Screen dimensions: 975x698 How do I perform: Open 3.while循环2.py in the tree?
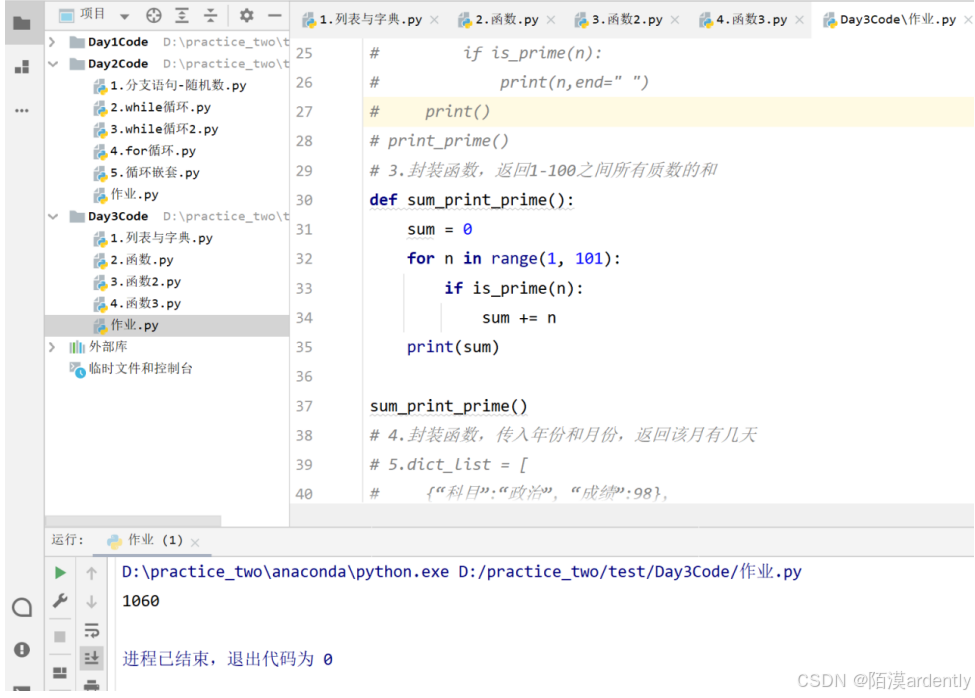click(x=156, y=129)
